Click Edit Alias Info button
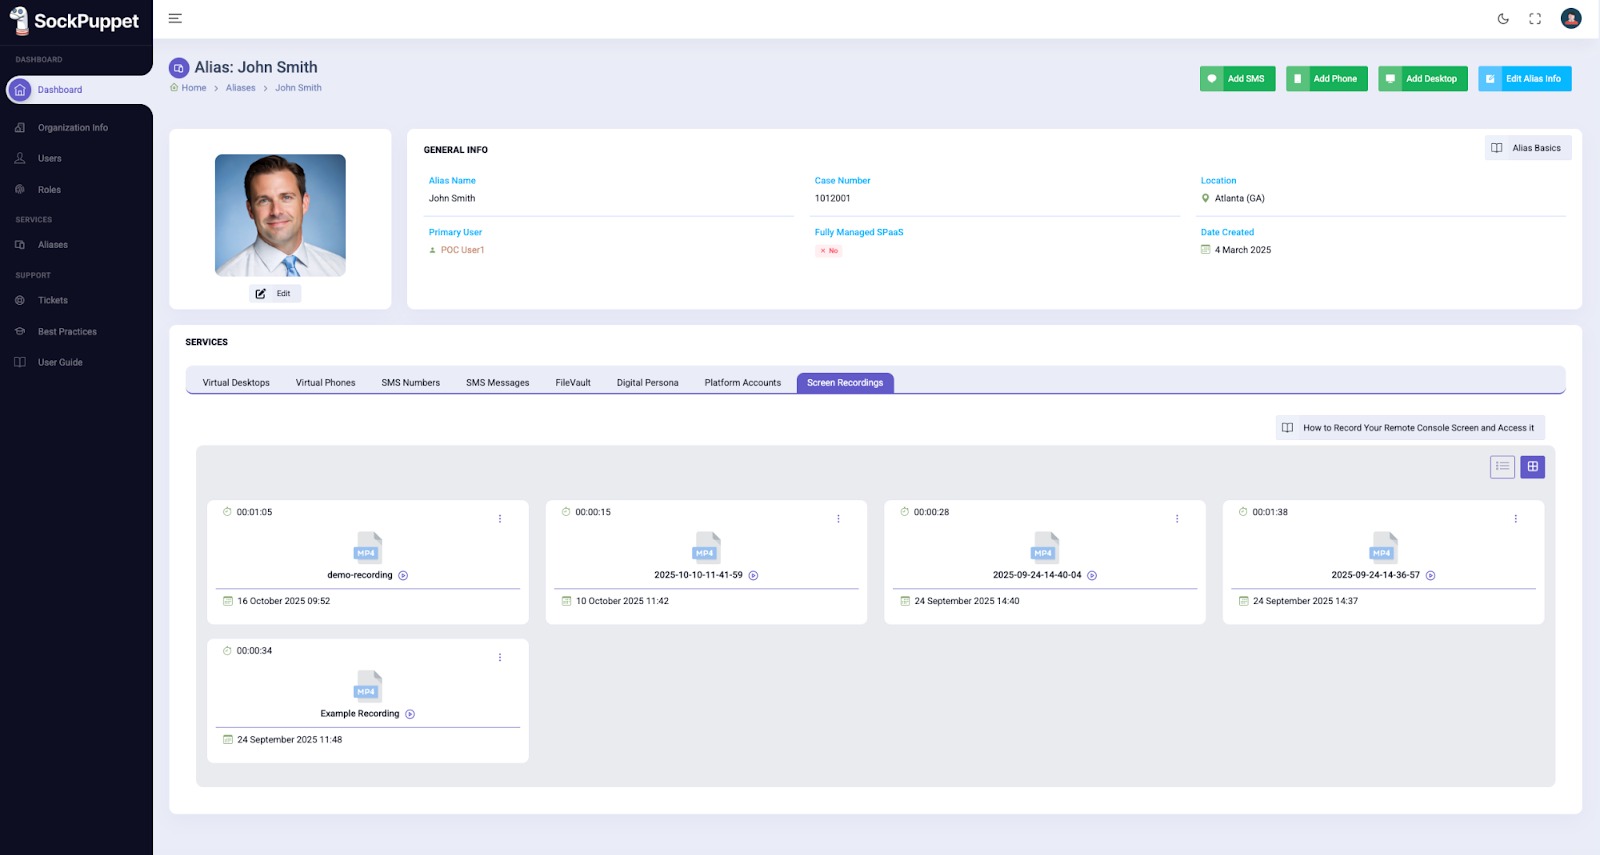Image resolution: width=1600 pixels, height=855 pixels. click(x=1524, y=79)
